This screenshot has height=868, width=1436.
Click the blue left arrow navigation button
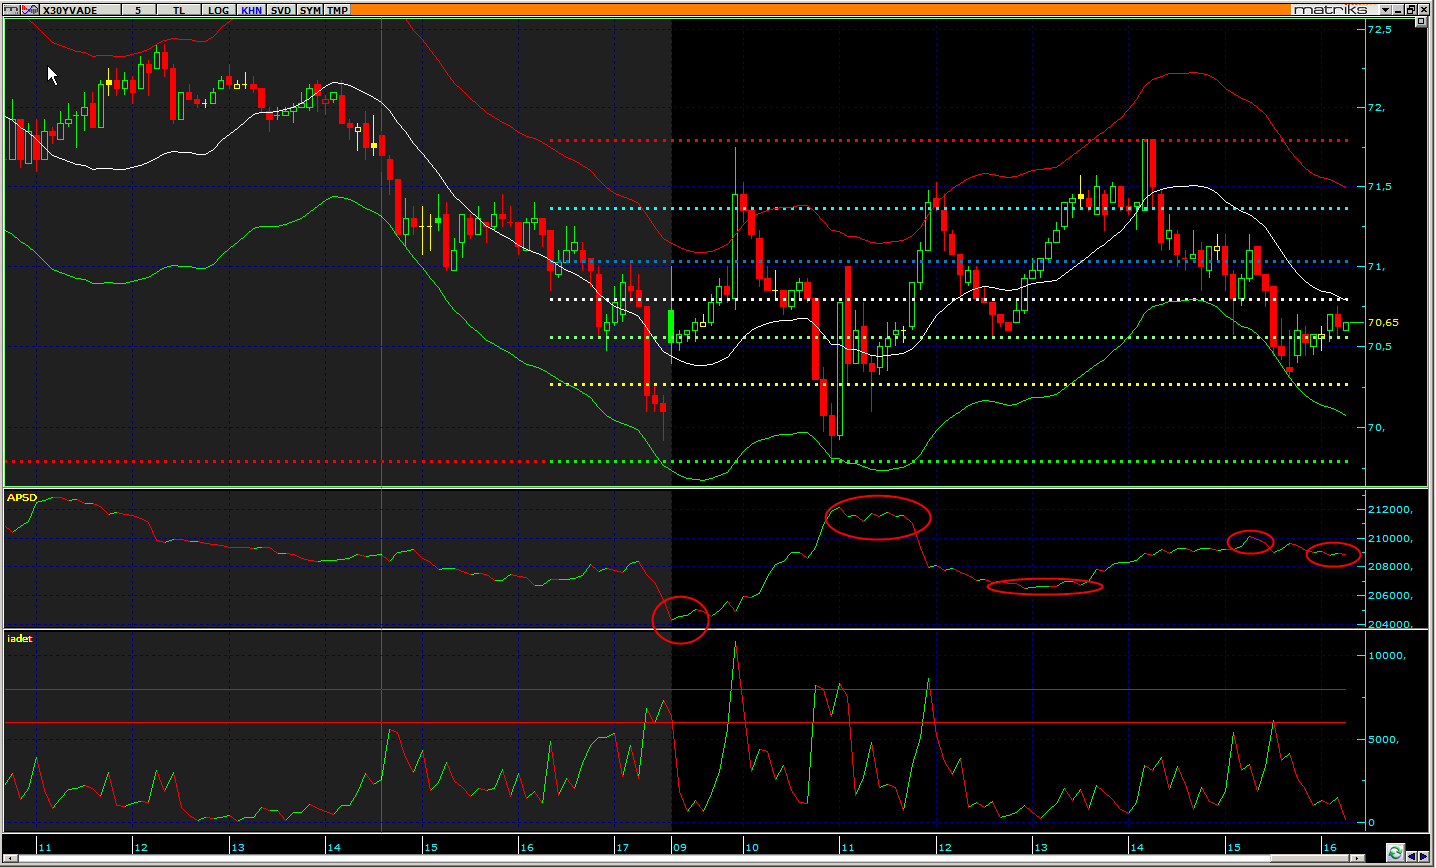tap(1412, 857)
